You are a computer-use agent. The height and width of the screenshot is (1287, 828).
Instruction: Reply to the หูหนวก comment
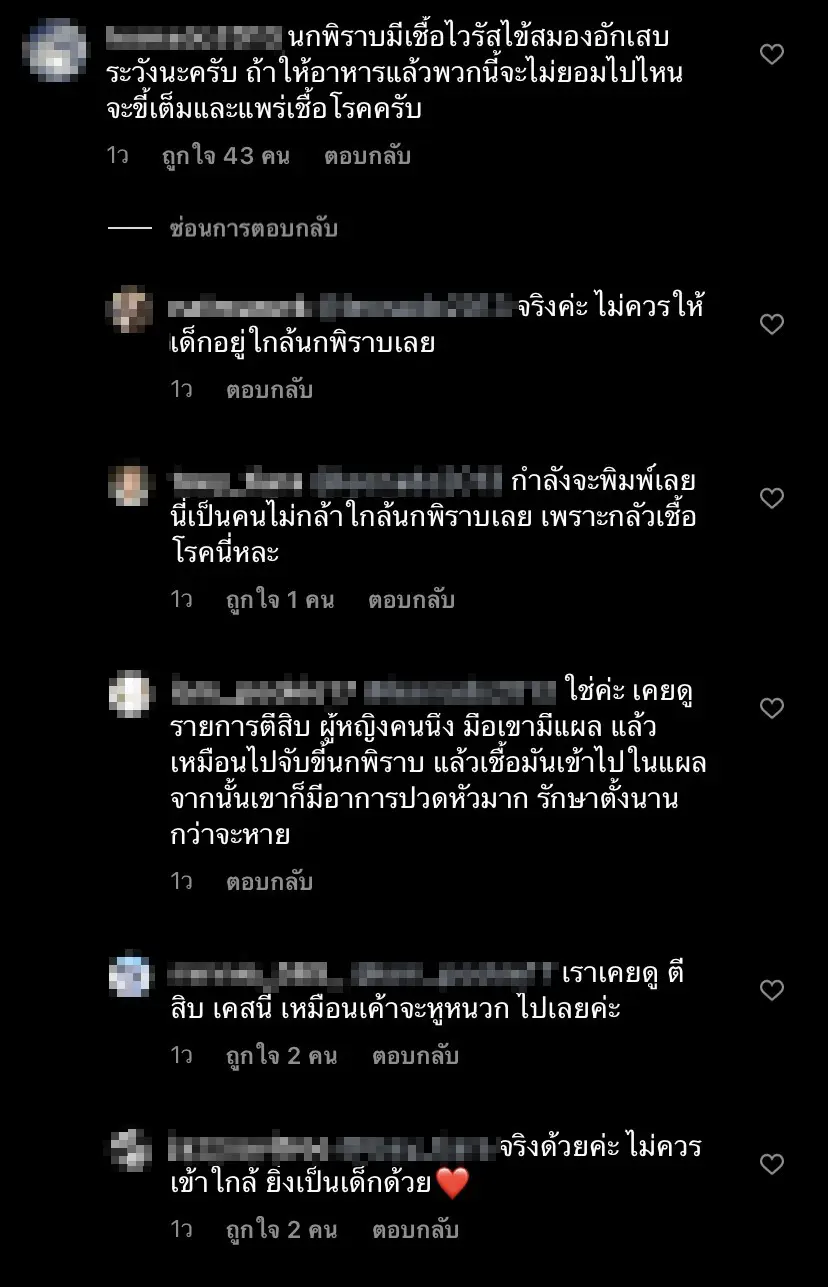[x=415, y=1055]
